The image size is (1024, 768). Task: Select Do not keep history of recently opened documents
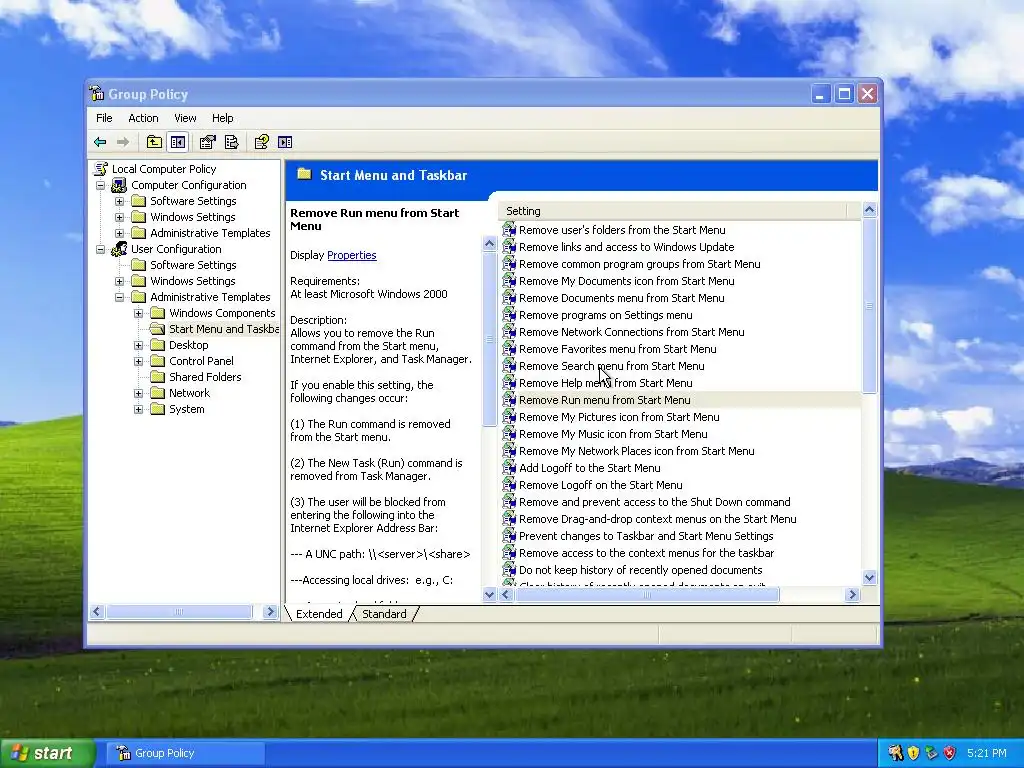(640, 569)
